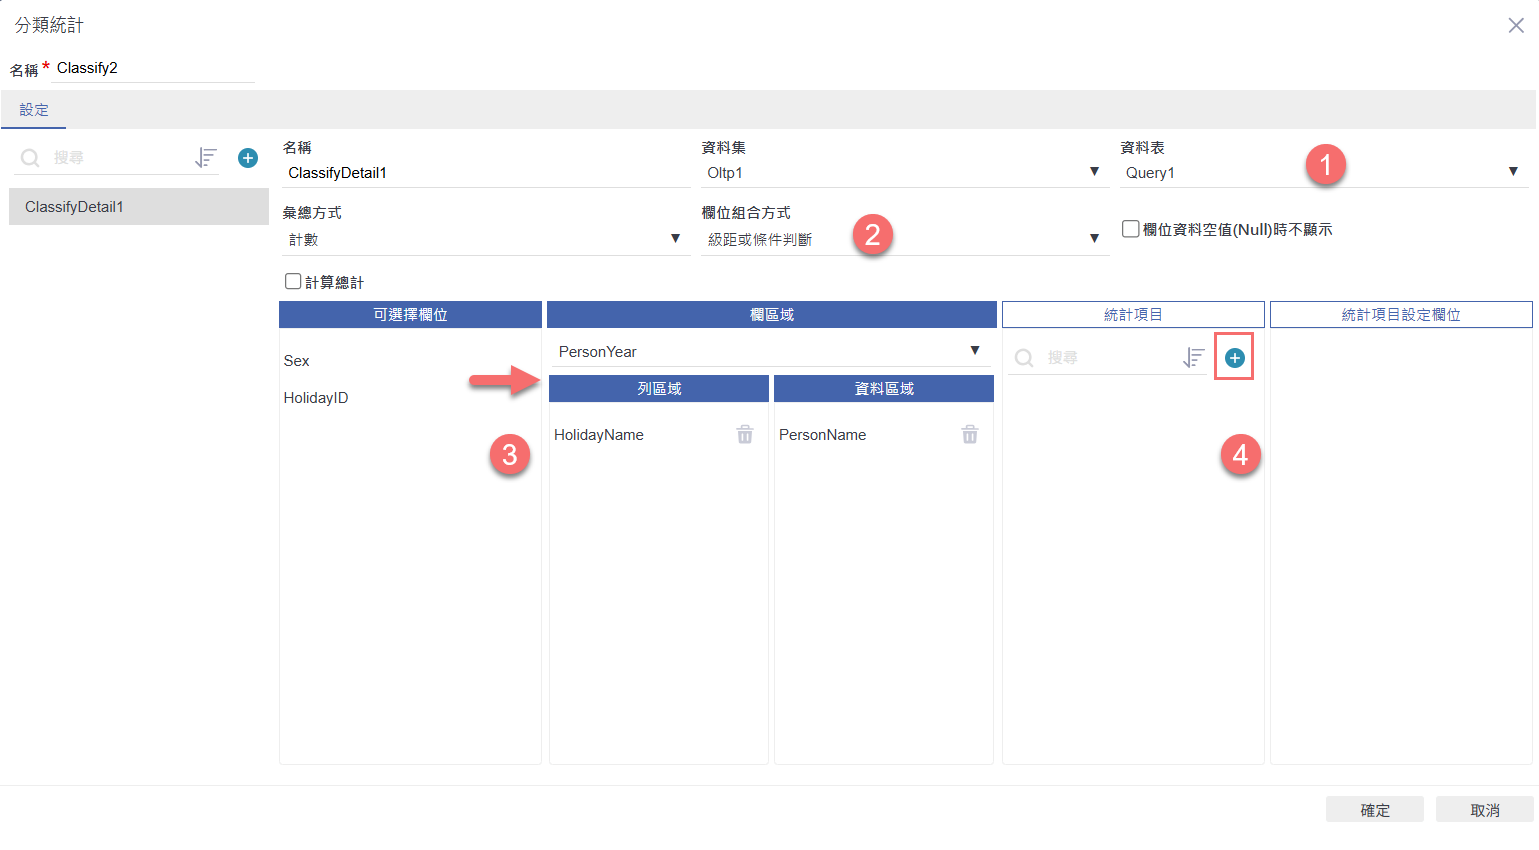Remove PersonName from the data area
Image resolution: width=1539 pixels, height=850 pixels.
(x=970, y=435)
